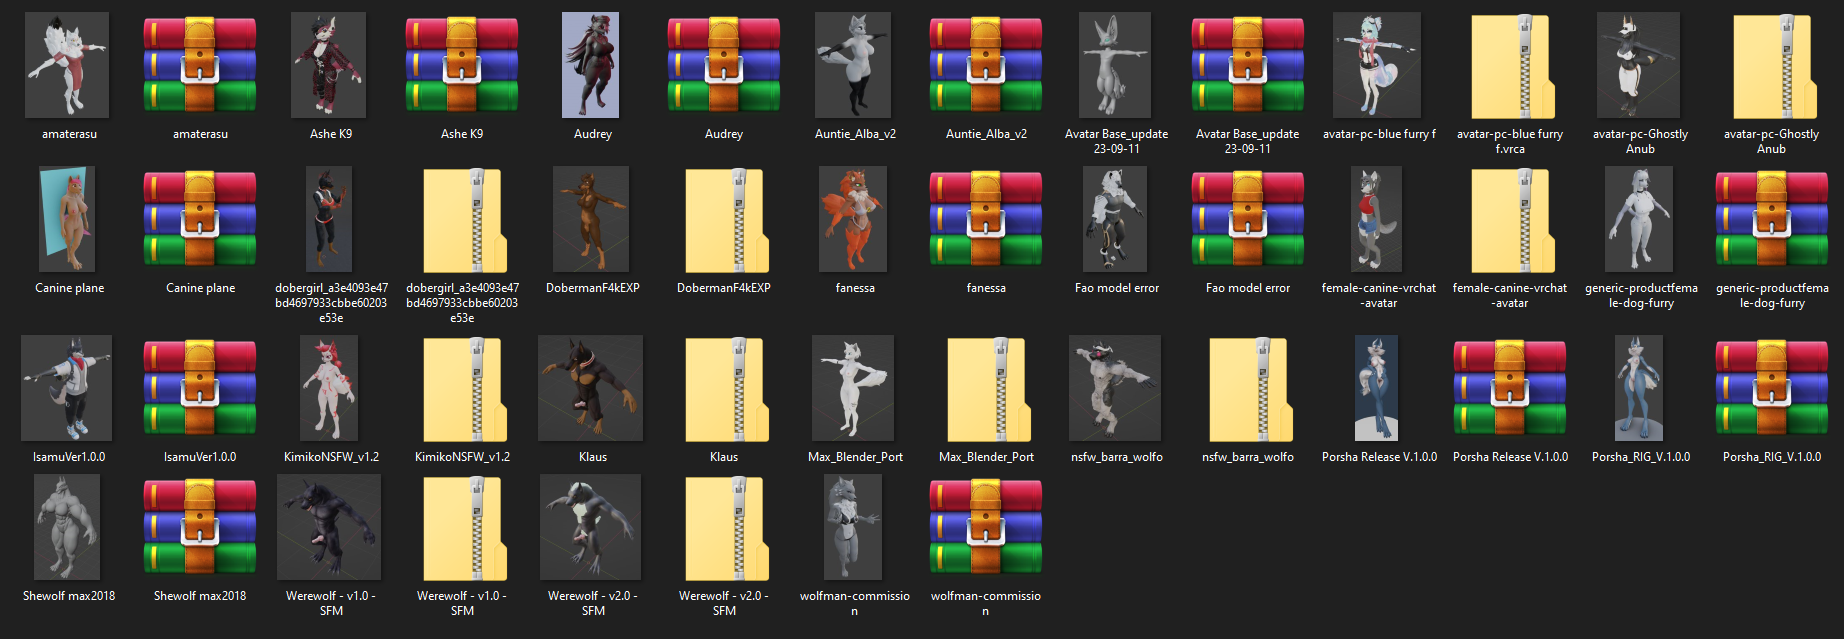The image size is (1844, 639).
Task: Select the KimikoNSFW_v1.2 image thumbnail
Action: 329,388
